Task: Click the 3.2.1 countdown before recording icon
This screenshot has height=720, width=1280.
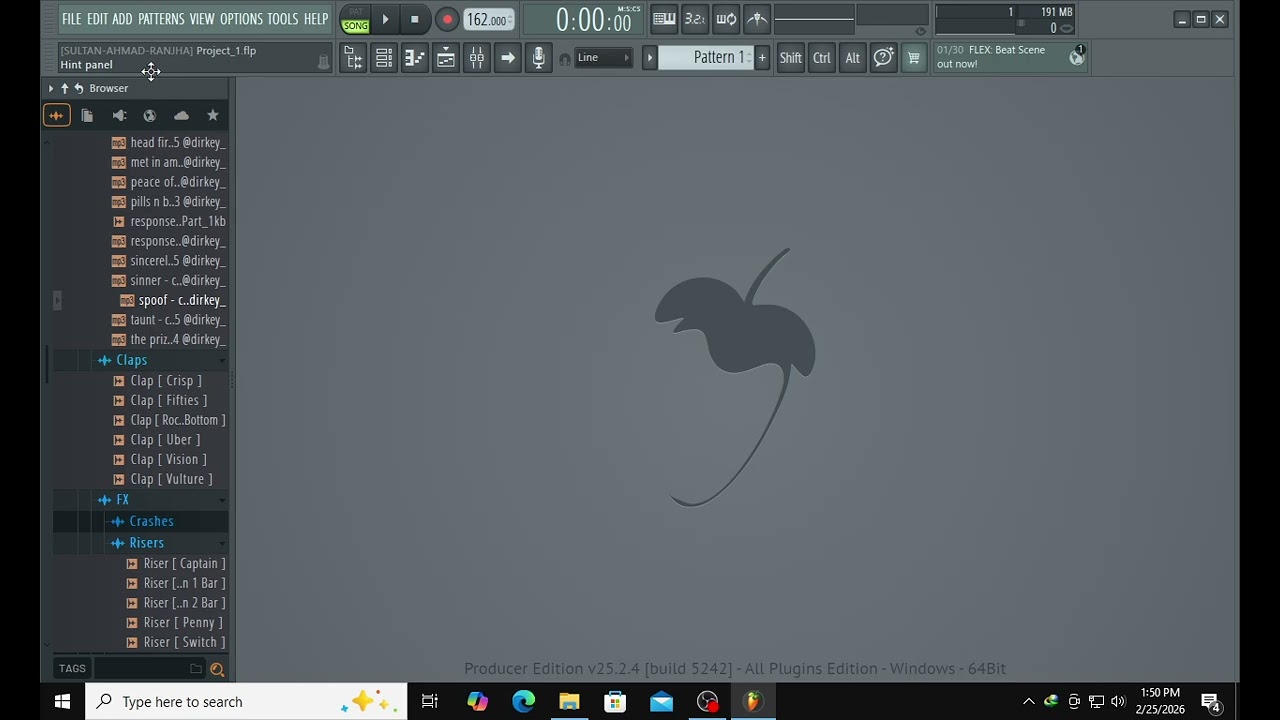Action: (x=695, y=19)
